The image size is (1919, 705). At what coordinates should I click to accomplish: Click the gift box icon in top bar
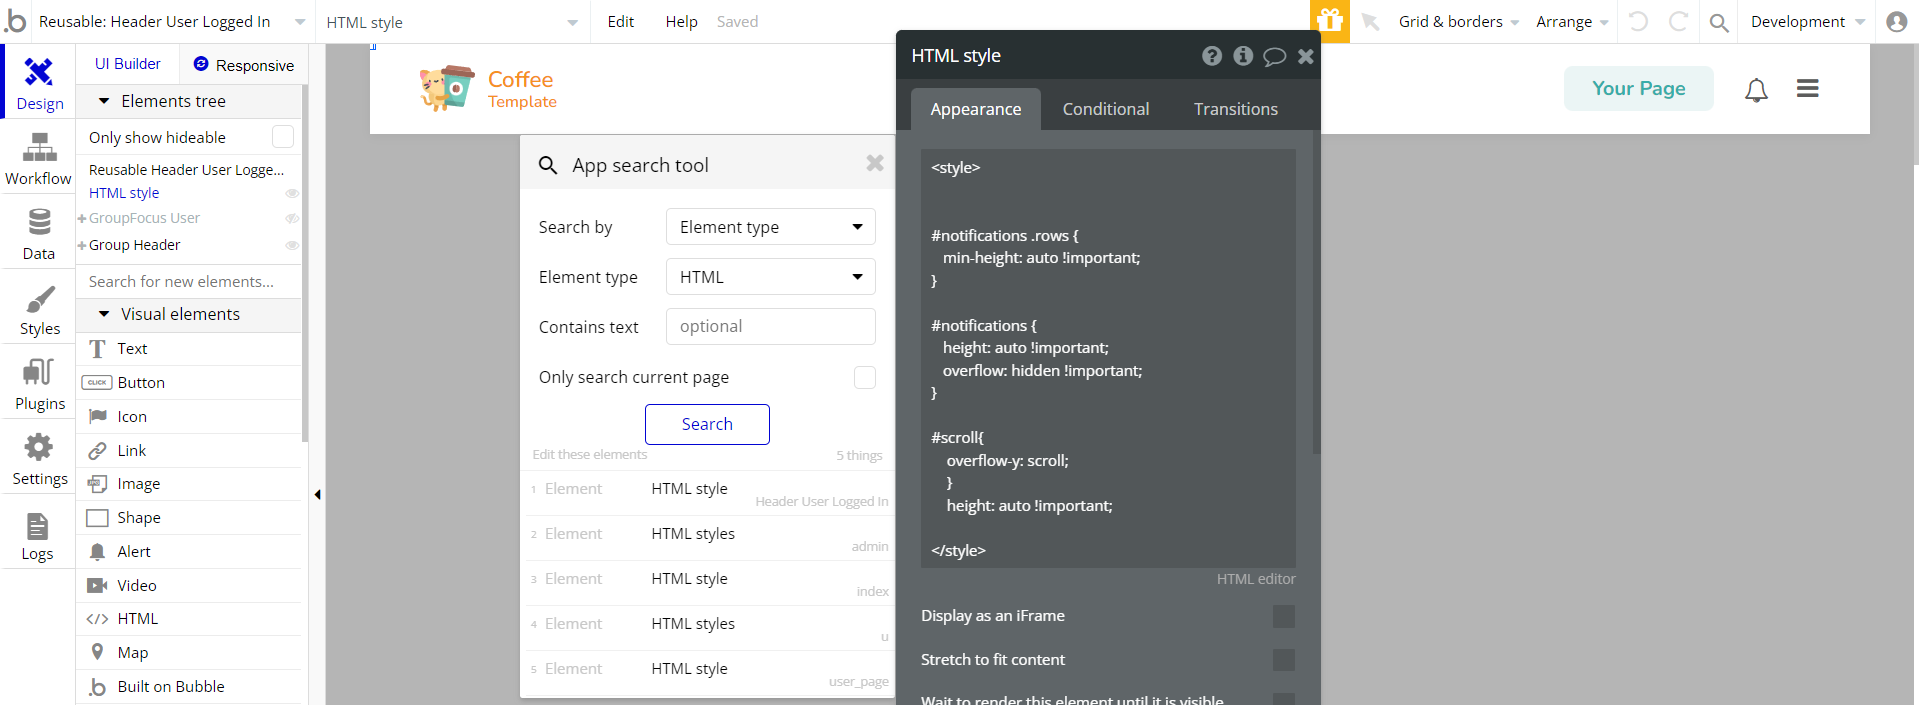(1329, 21)
